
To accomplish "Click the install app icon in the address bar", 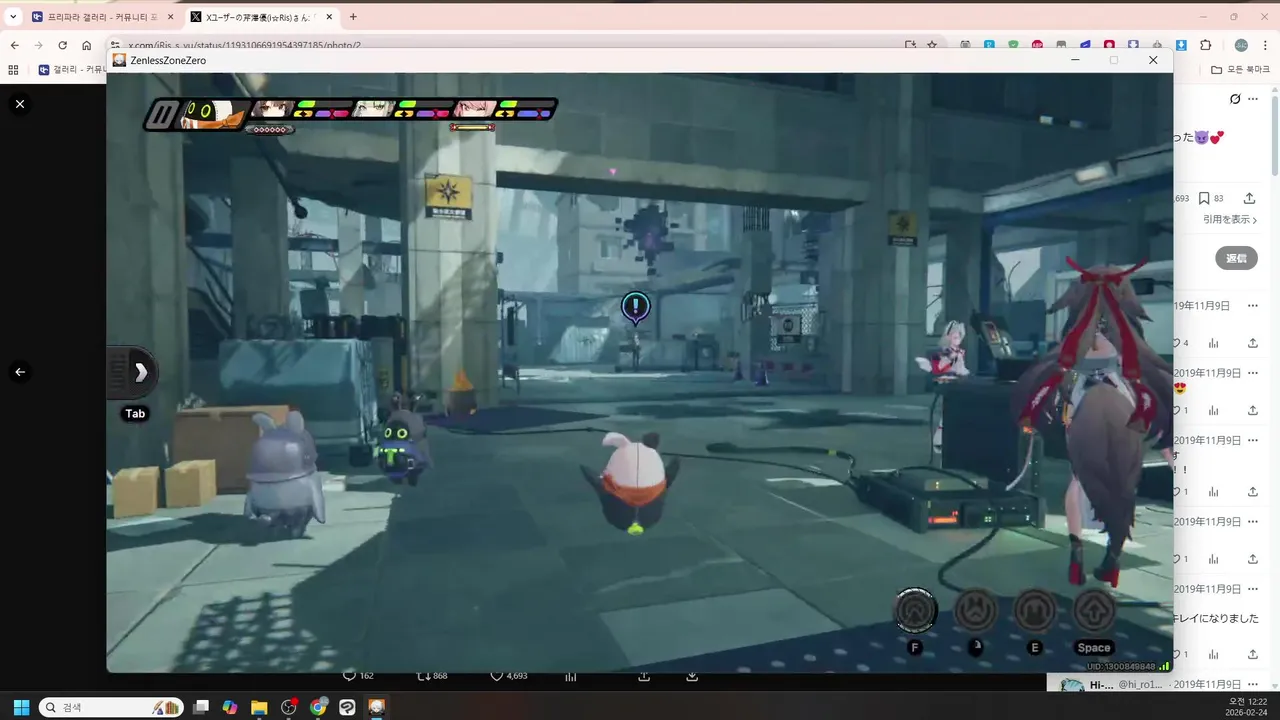I will click(x=910, y=45).
